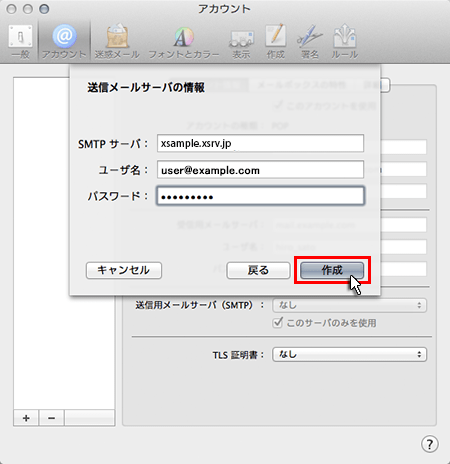Open the 作成 toolbar preferences pane
The height and width of the screenshot is (464, 450).
pos(276,42)
